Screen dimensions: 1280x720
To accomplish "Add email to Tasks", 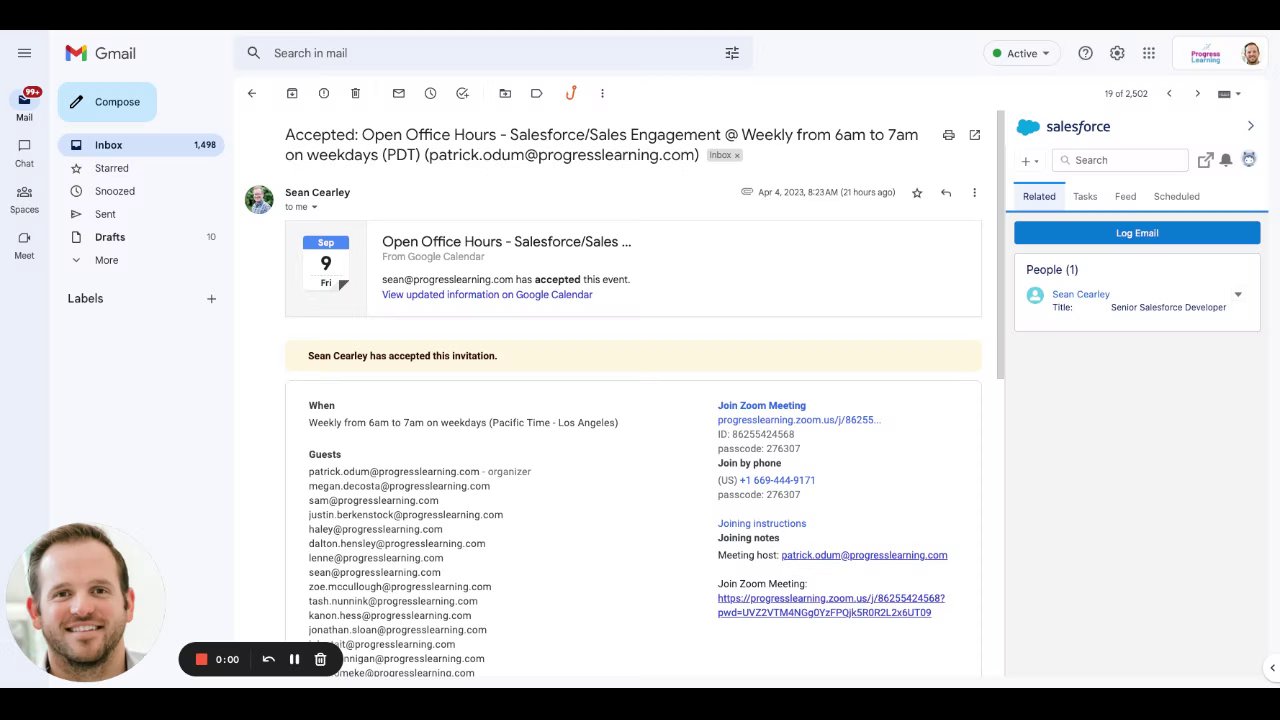I will (462, 93).
